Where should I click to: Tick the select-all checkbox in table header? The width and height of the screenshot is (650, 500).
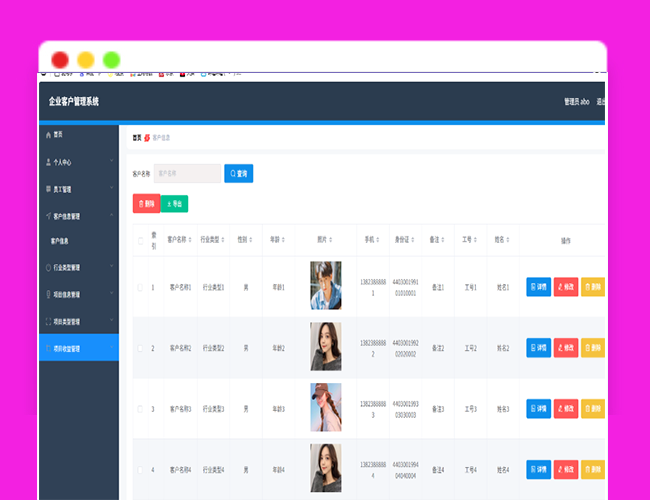(x=141, y=241)
